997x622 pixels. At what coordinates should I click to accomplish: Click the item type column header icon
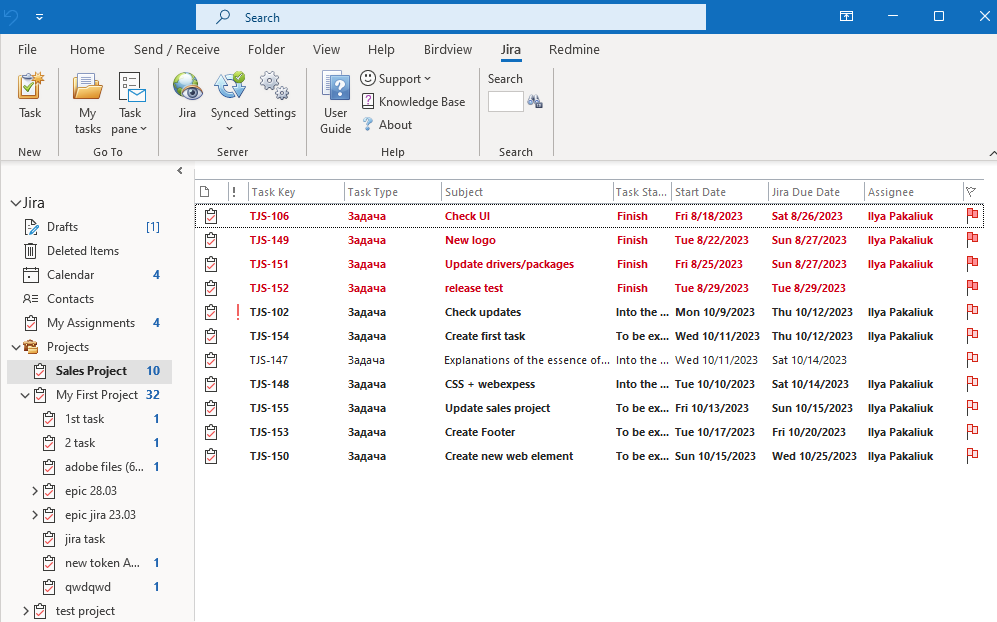pos(205,192)
